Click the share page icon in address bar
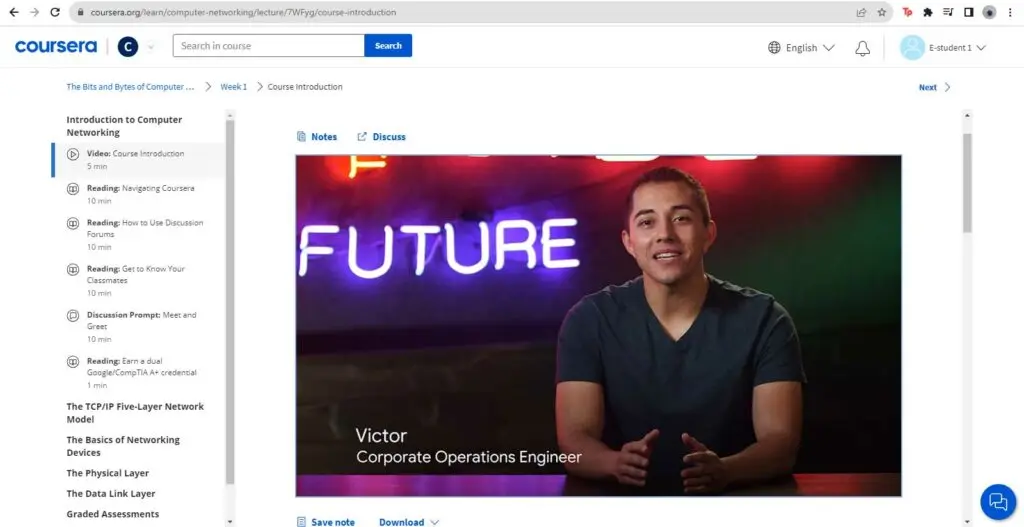Screen dimensions: 1024x527 861,12
